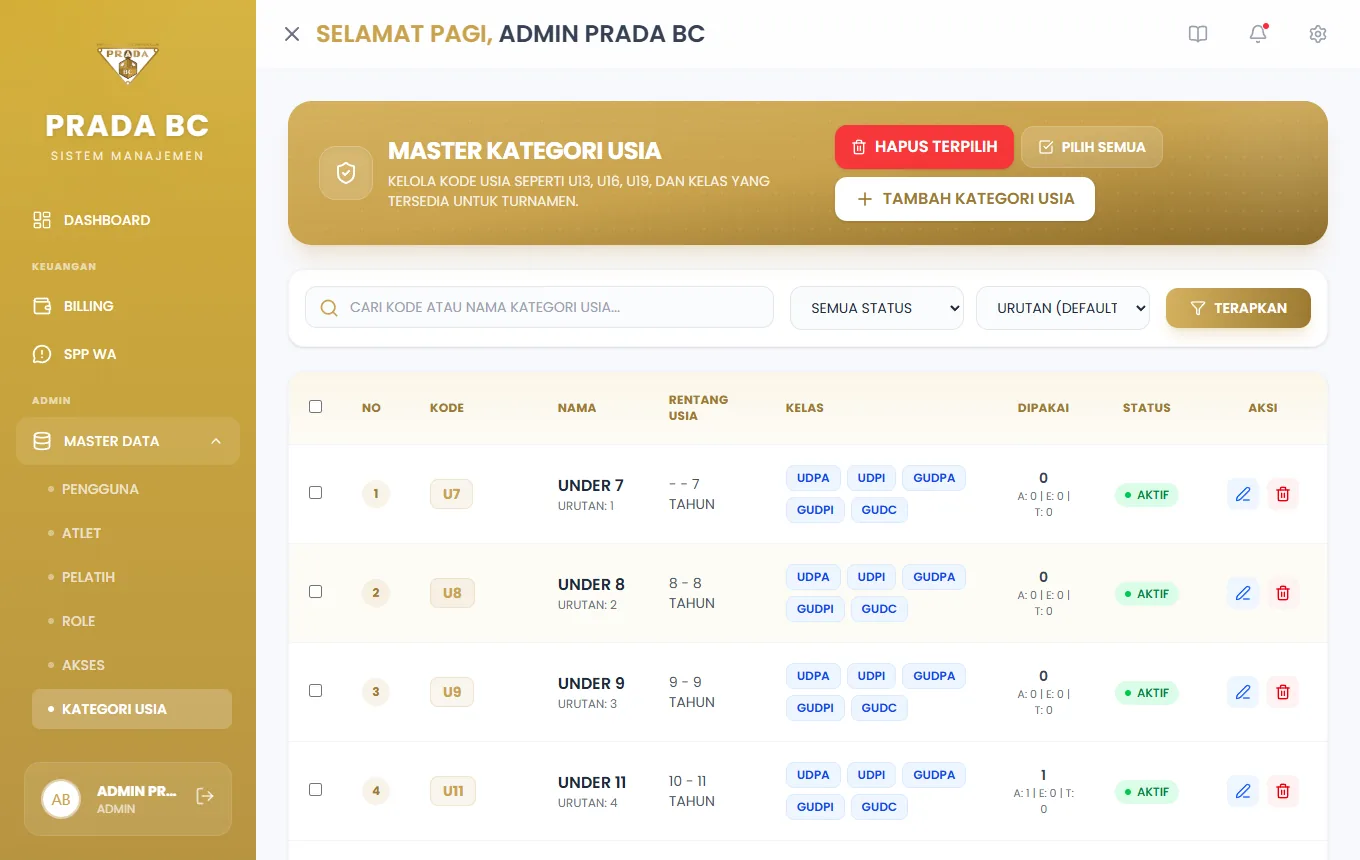Check the box for the U8 row
The width and height of the screenshot is (1360, 860).
click(x=316, y=592)
